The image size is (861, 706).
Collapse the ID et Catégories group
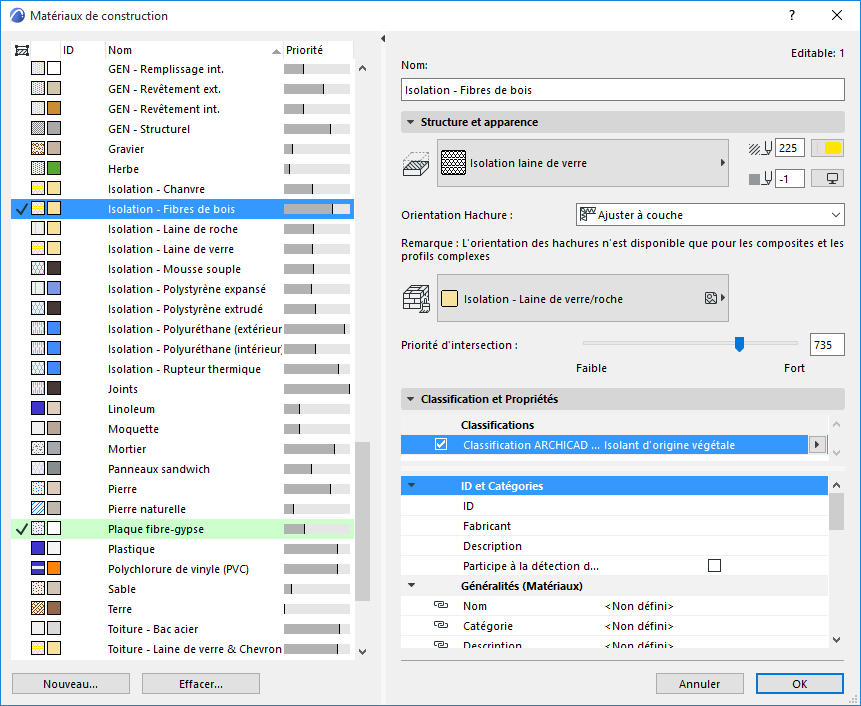pyautogui.click(x=411, y=485)
